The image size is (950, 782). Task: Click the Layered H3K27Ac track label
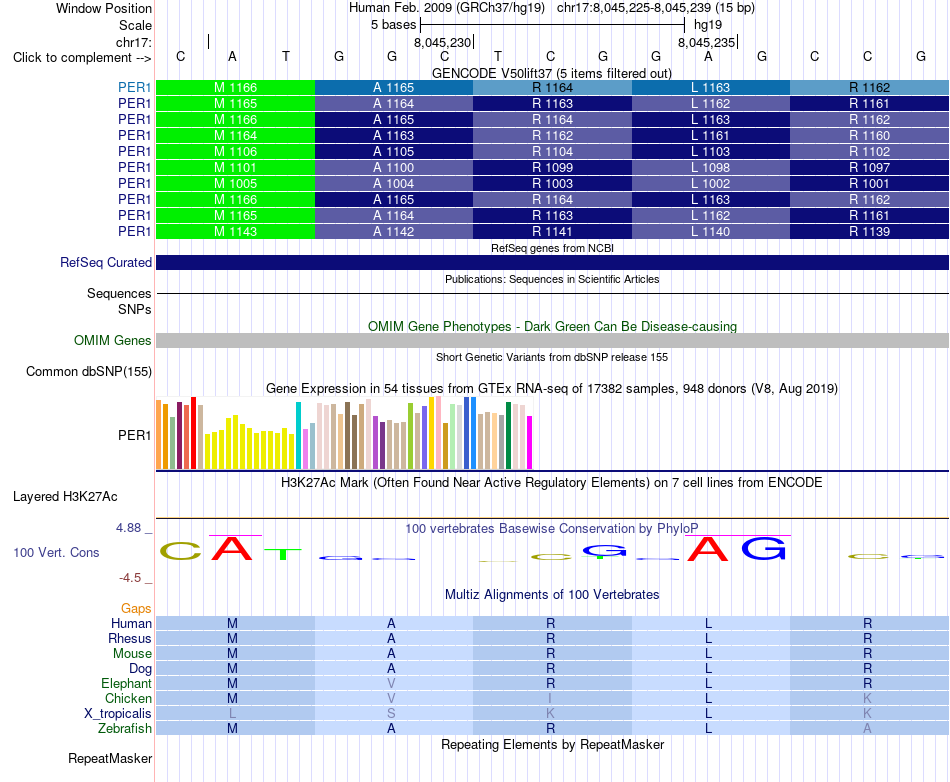tap(65, 497)
